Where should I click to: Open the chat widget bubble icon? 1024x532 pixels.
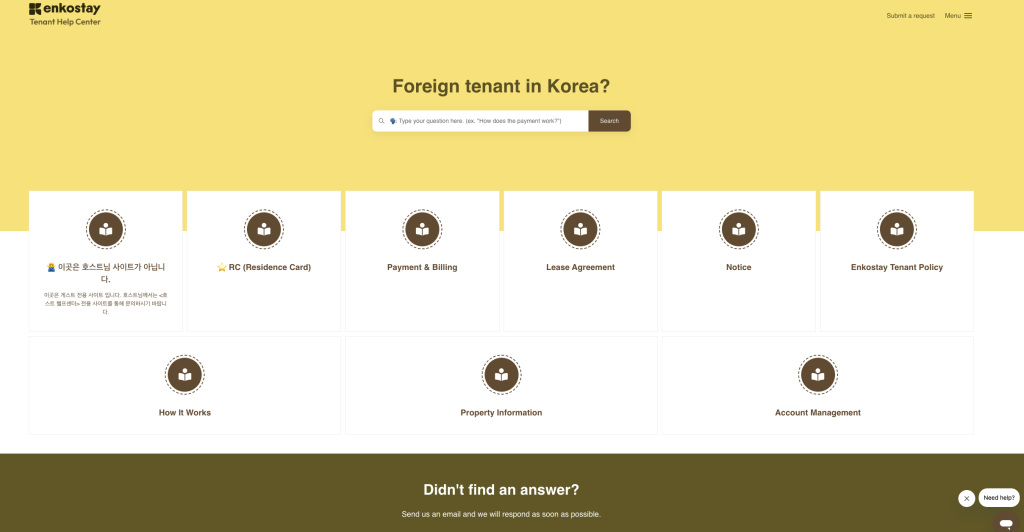coord(1006,523)
